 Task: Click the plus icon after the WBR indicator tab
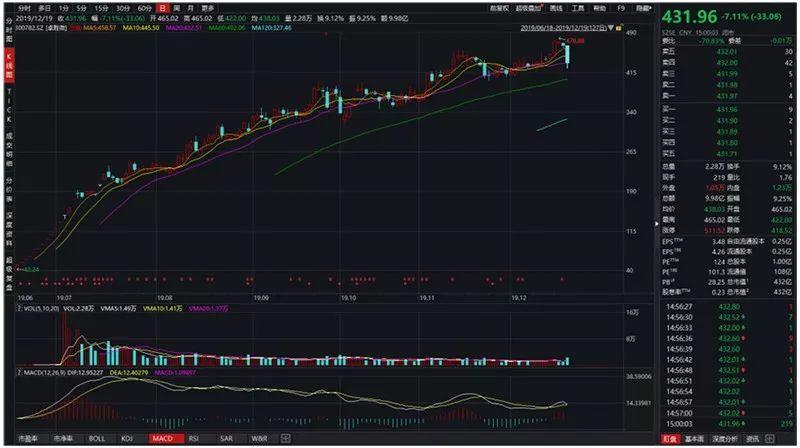(286, 438)
